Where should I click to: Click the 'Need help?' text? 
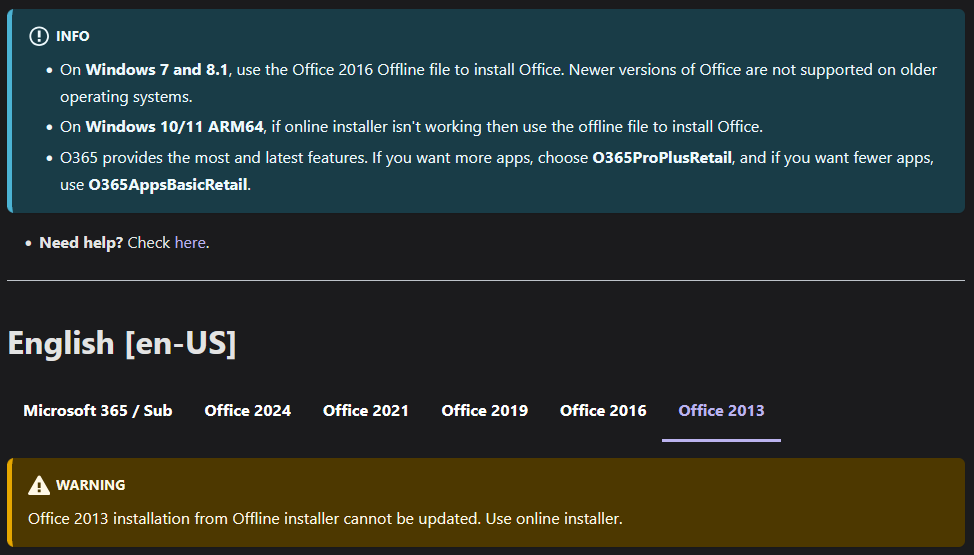(x=81, y=243)
